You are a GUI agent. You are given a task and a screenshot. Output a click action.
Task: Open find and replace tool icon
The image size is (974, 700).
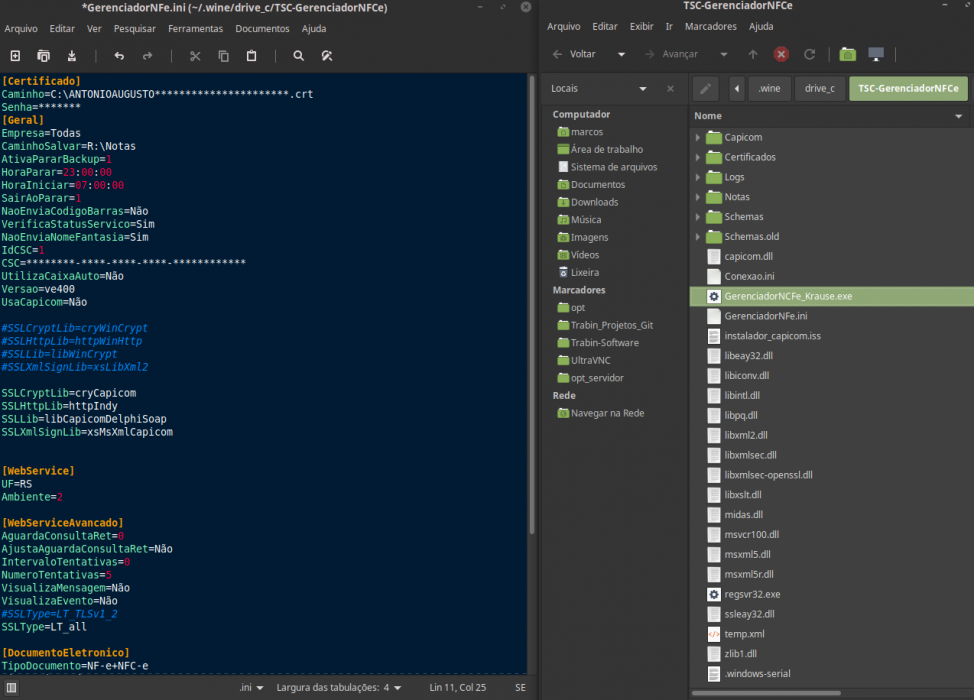point(327,56)
